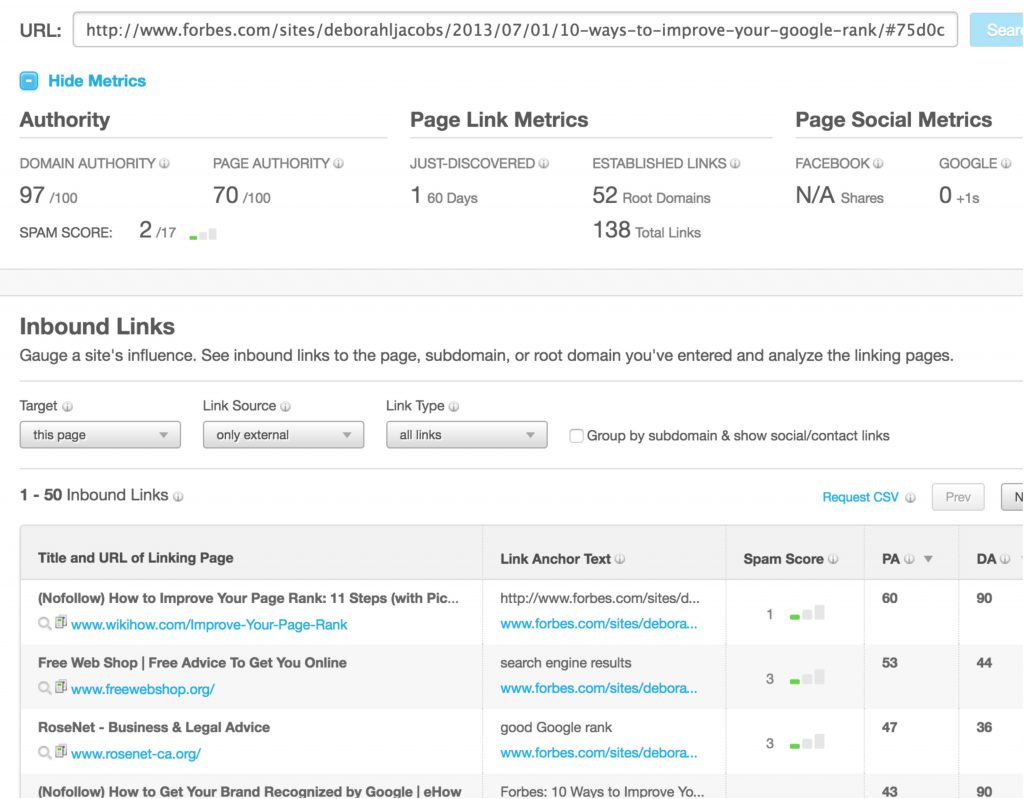Click the Request CSV link
The width and height of the screenshot is (1024, 799).
tap(860, 497)
